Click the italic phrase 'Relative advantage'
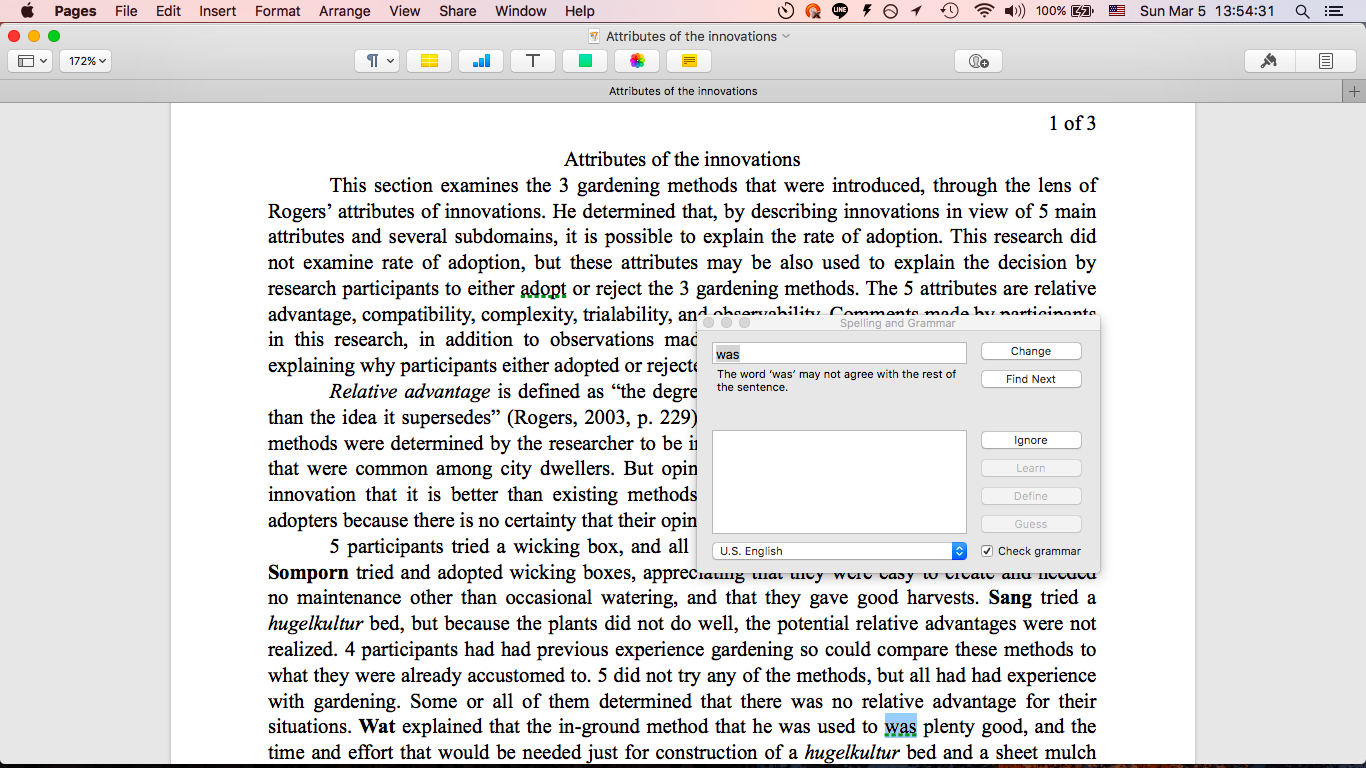1366x768 pixels. (x=410, y=392)
